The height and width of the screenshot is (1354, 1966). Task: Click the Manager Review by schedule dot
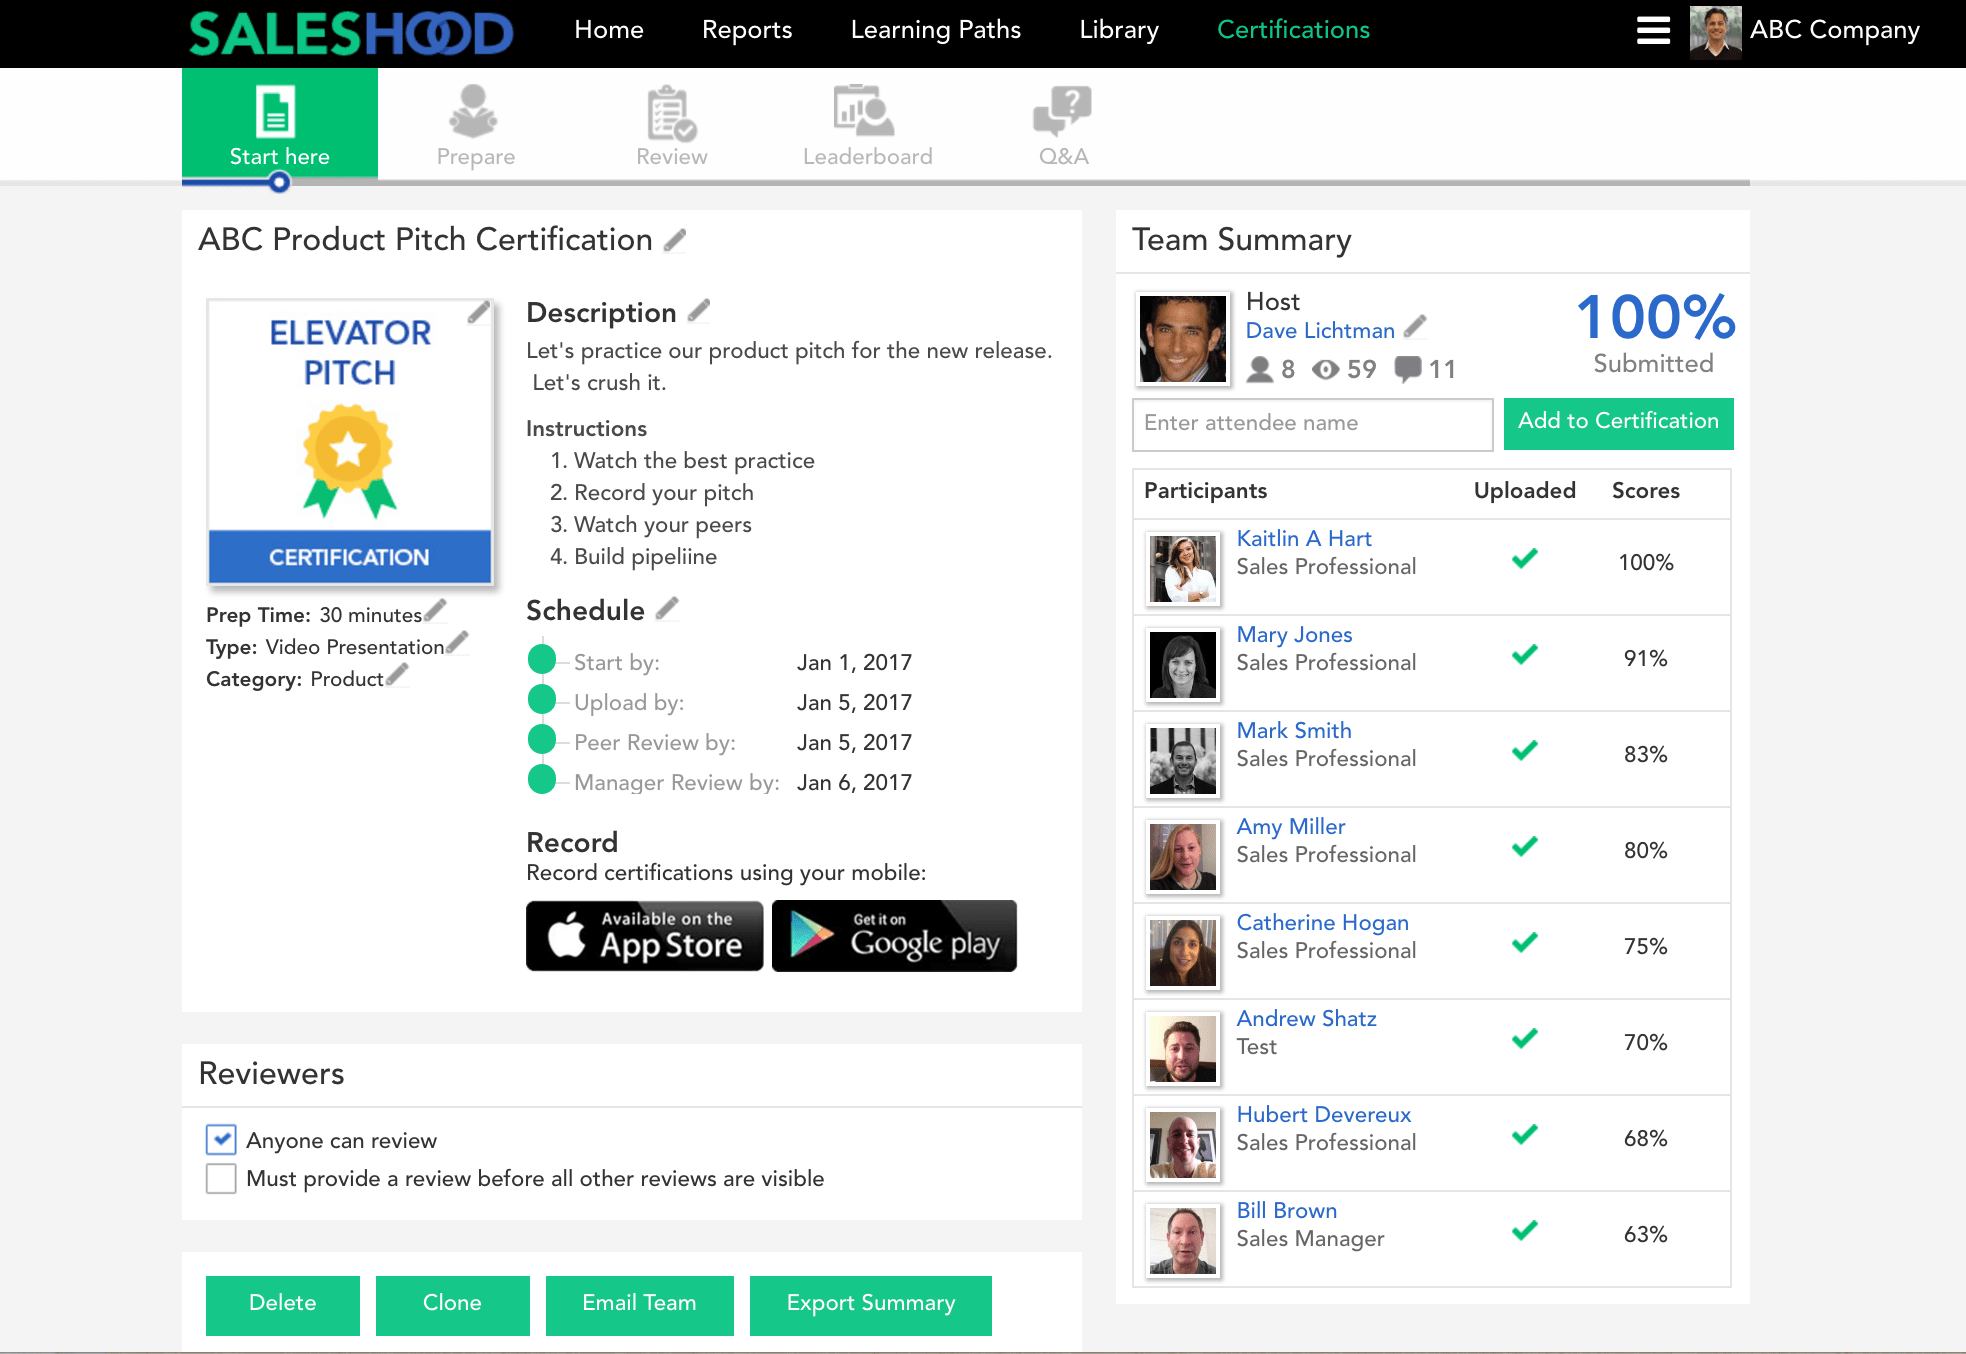541,779
